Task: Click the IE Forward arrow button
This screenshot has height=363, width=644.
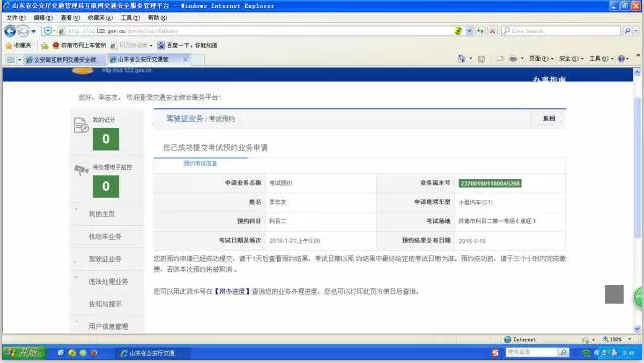Action: 24,31
